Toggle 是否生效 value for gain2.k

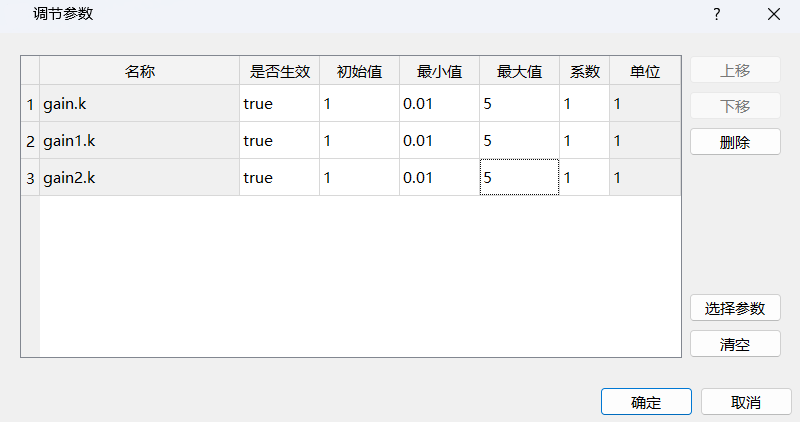tap(279, 178)
